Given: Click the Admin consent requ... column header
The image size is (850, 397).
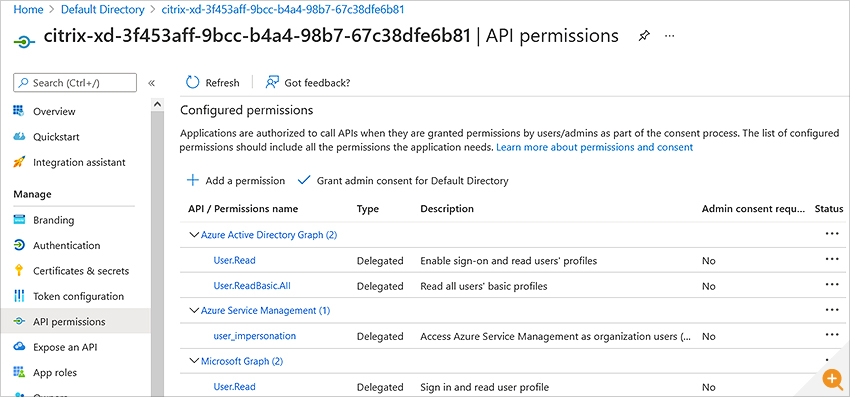Looking at the screenshot, I should click(754, 209).
